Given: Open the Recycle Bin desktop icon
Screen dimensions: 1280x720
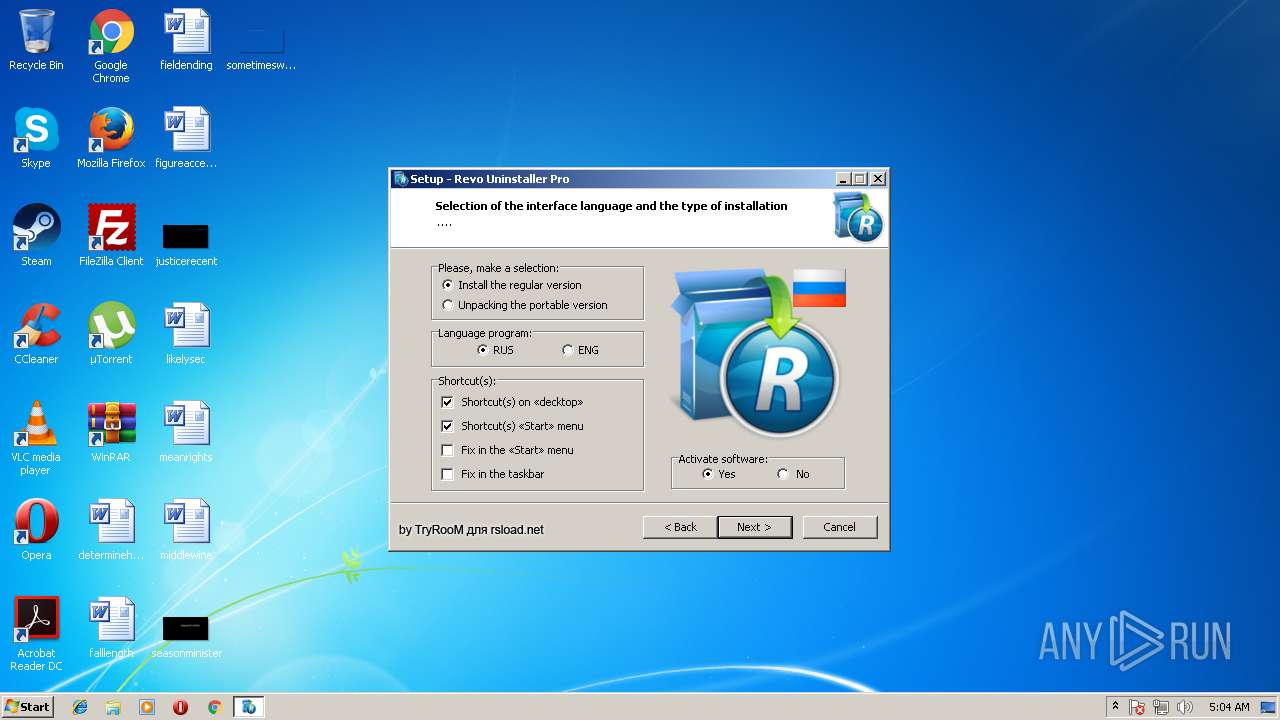Looking at the screenshot, I should 36,40.
